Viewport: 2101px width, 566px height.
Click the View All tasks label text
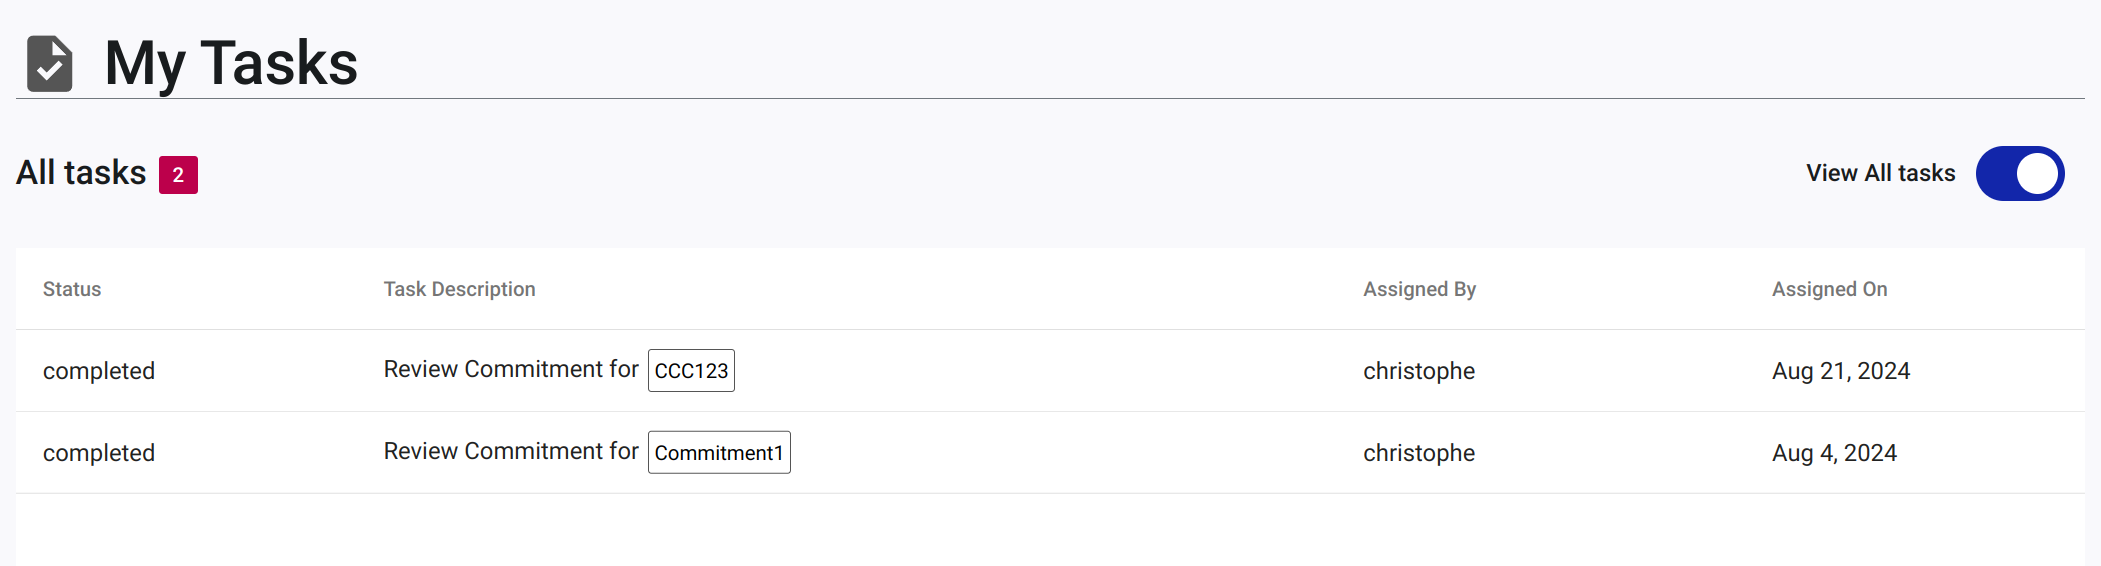pos(1881,173)
